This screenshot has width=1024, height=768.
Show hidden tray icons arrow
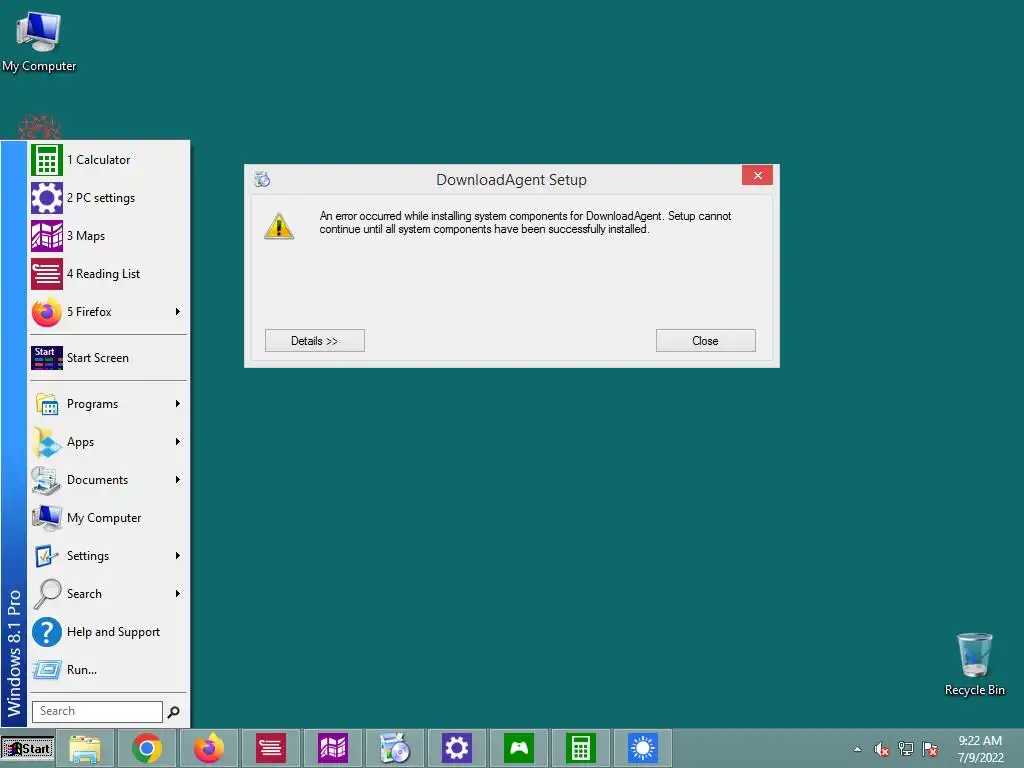click(x=857, y=749)
